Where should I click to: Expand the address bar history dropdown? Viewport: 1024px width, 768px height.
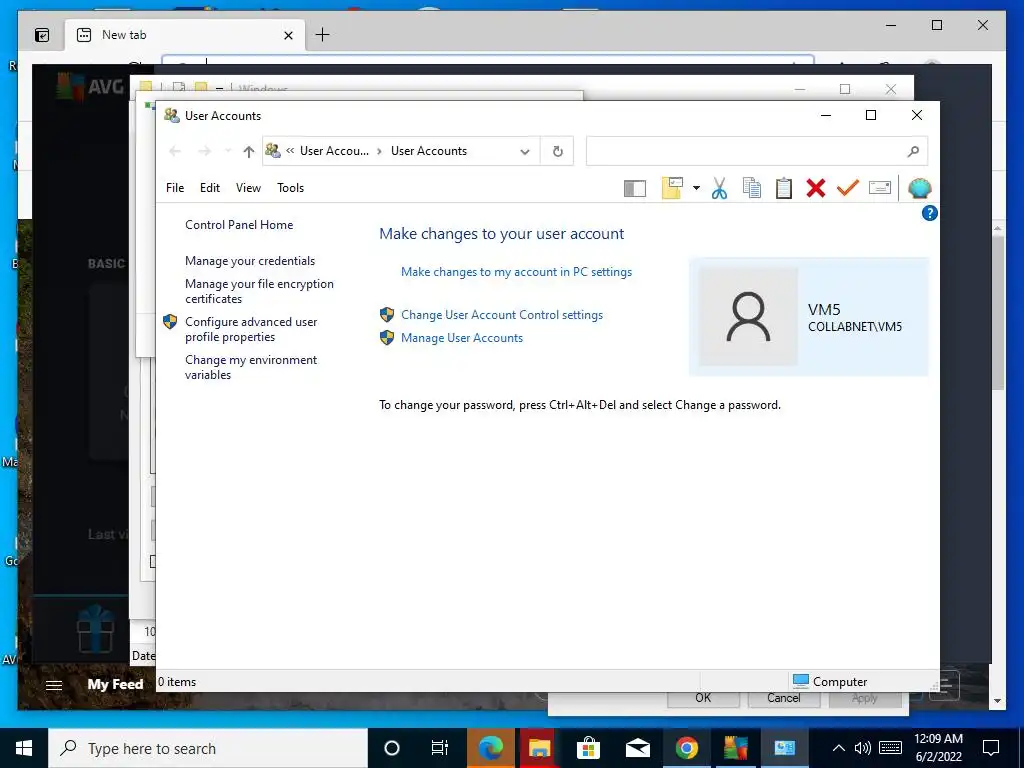coord(524,152)
